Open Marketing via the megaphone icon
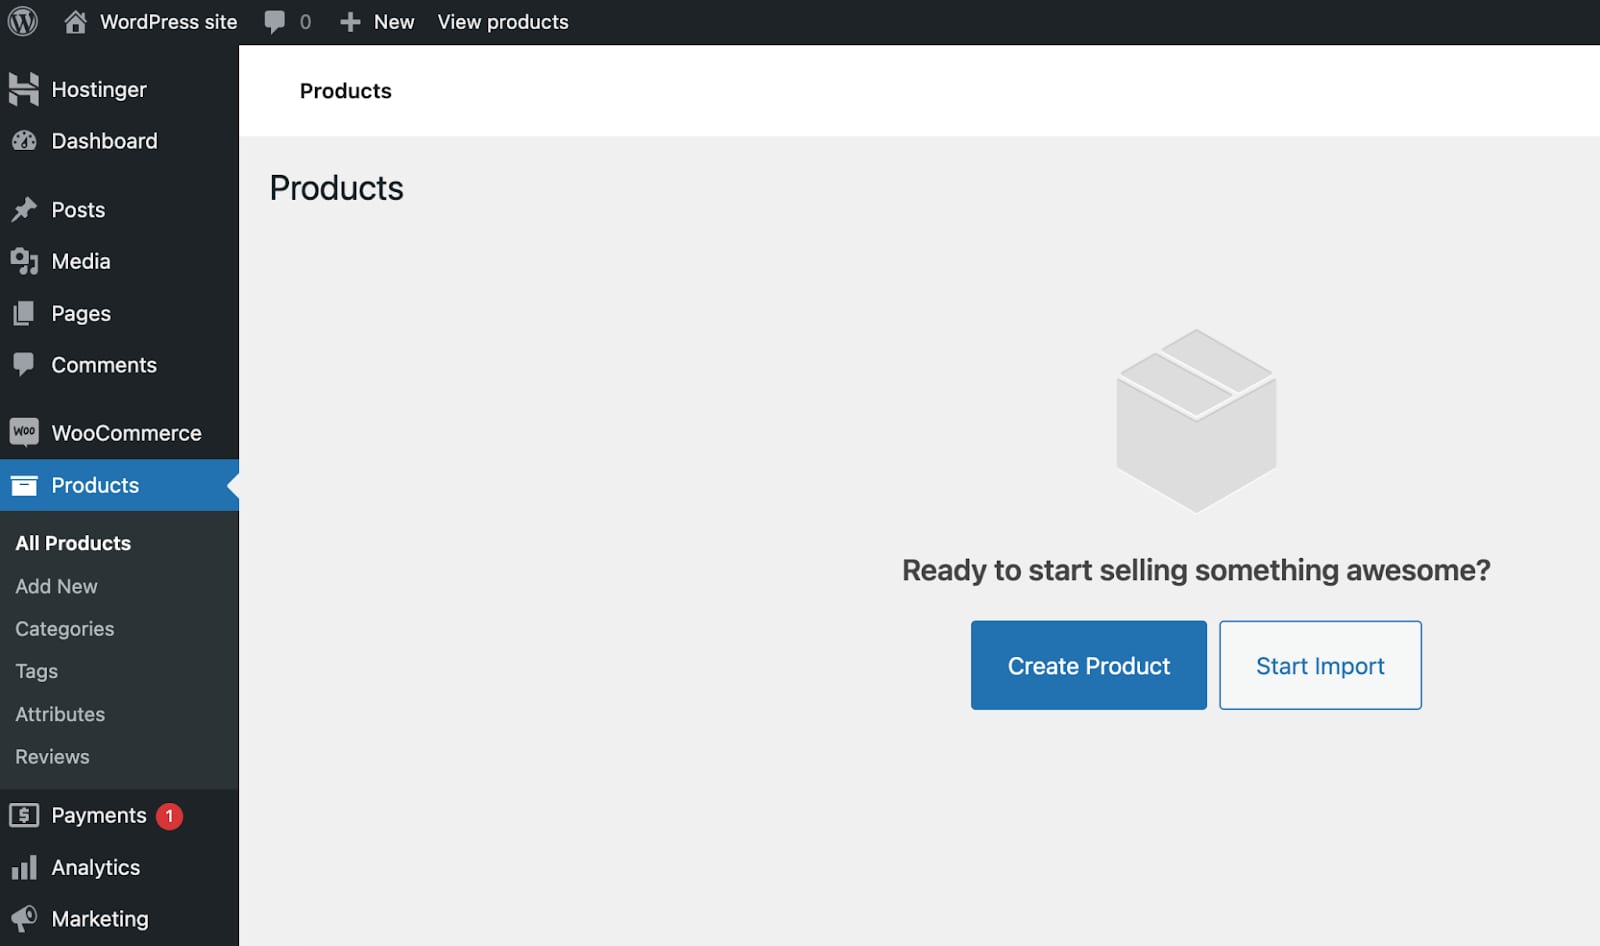 (x=24, y=918)
